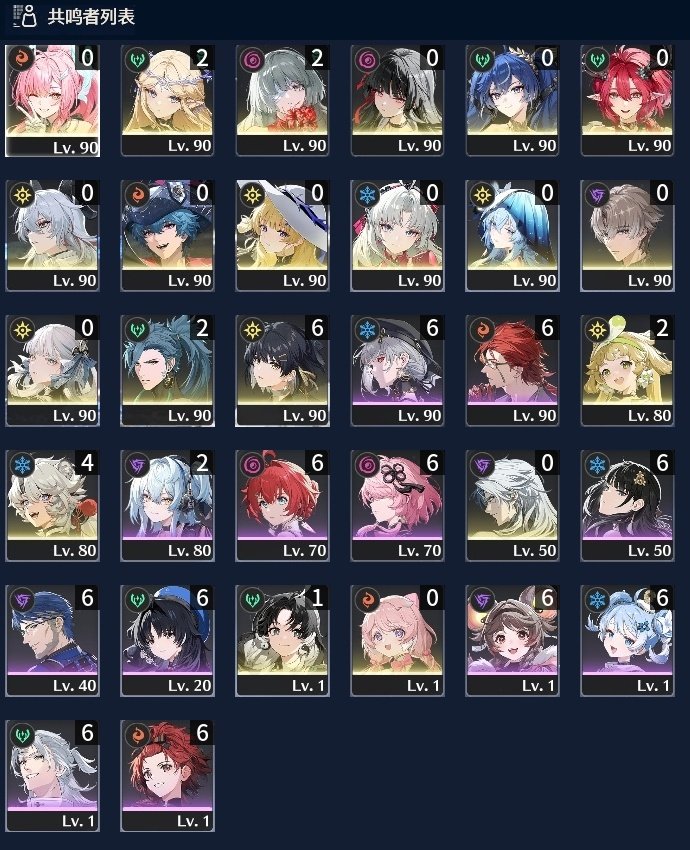The image size is (690, 850).
Task: Click havoc swirl icon on red-haired Lv. 70 character
Action: click(253, 465)
